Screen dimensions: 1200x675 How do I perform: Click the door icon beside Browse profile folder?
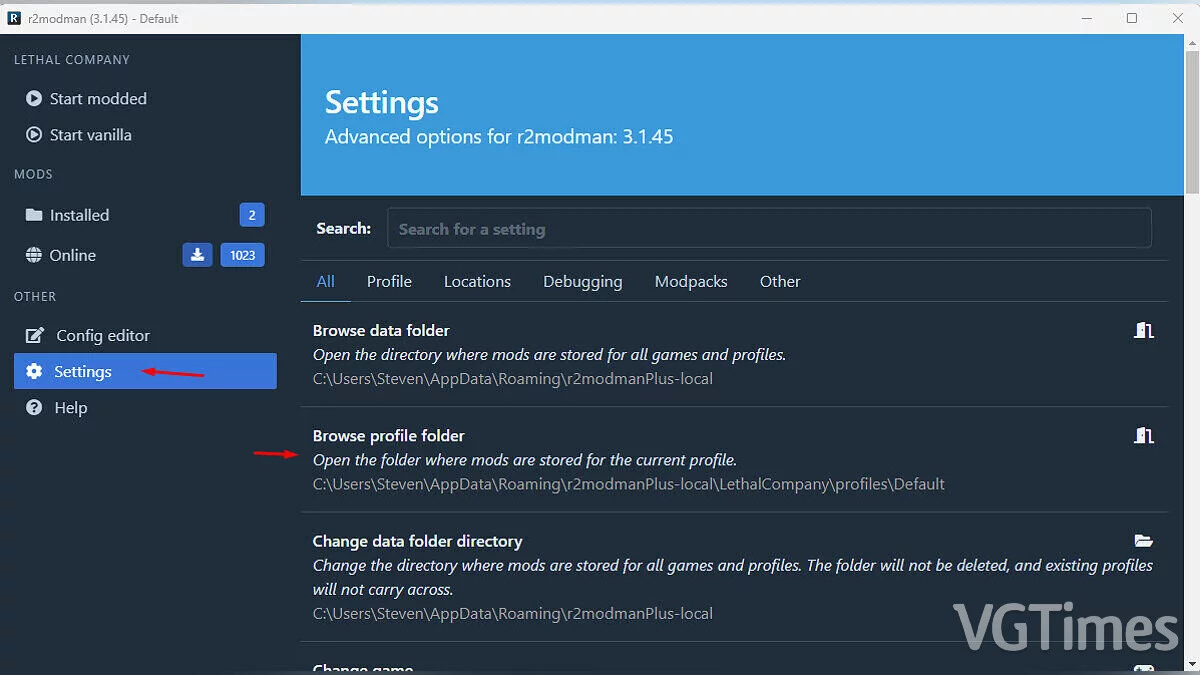1144,436
